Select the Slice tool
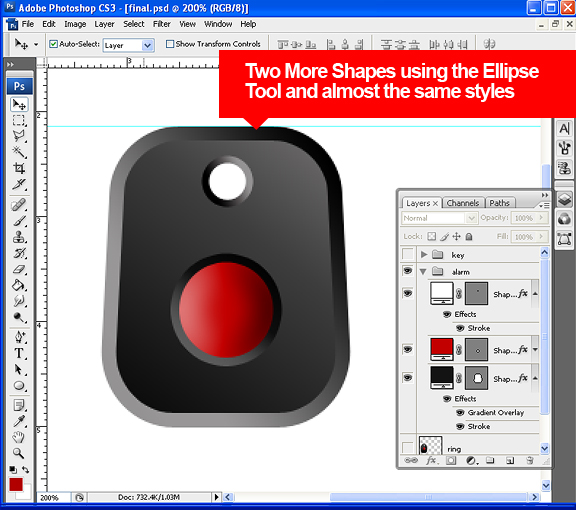Viewport: 576px width, 510px height. (19, 184)
